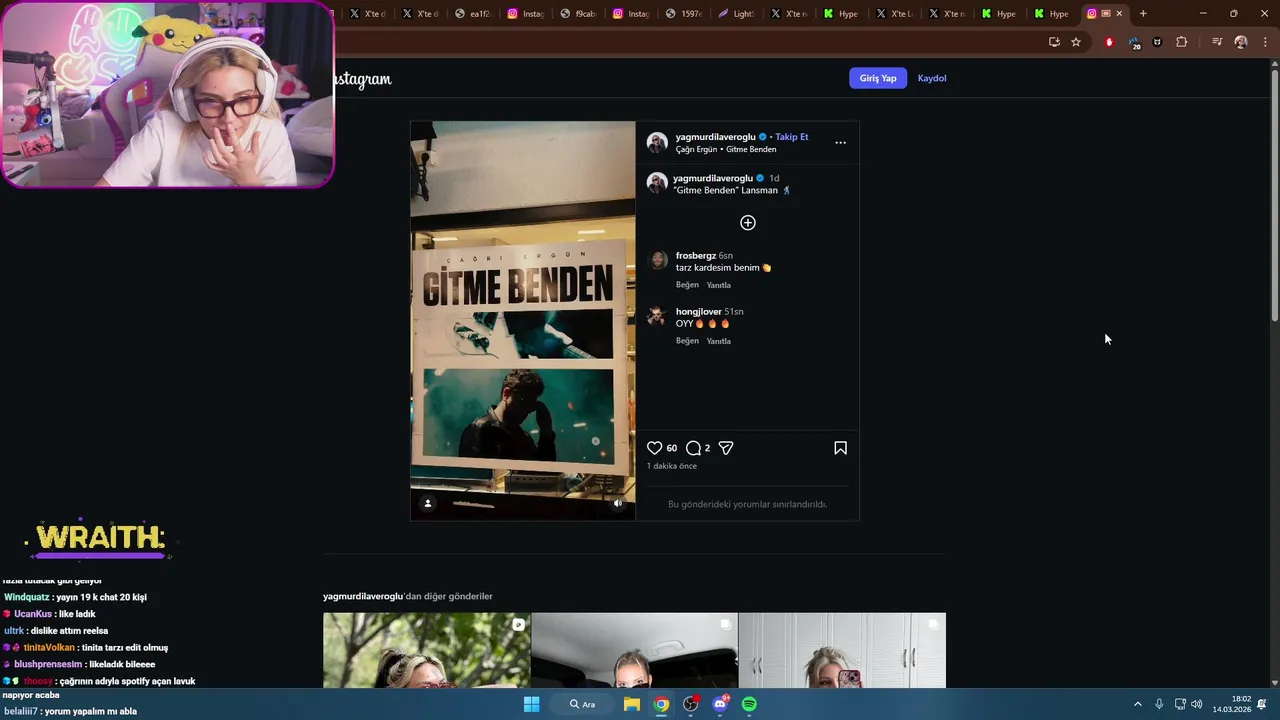The image size is (1280, 720).
Task: Open the Extensions puzzle piece menu
Action: [1182, 42]
